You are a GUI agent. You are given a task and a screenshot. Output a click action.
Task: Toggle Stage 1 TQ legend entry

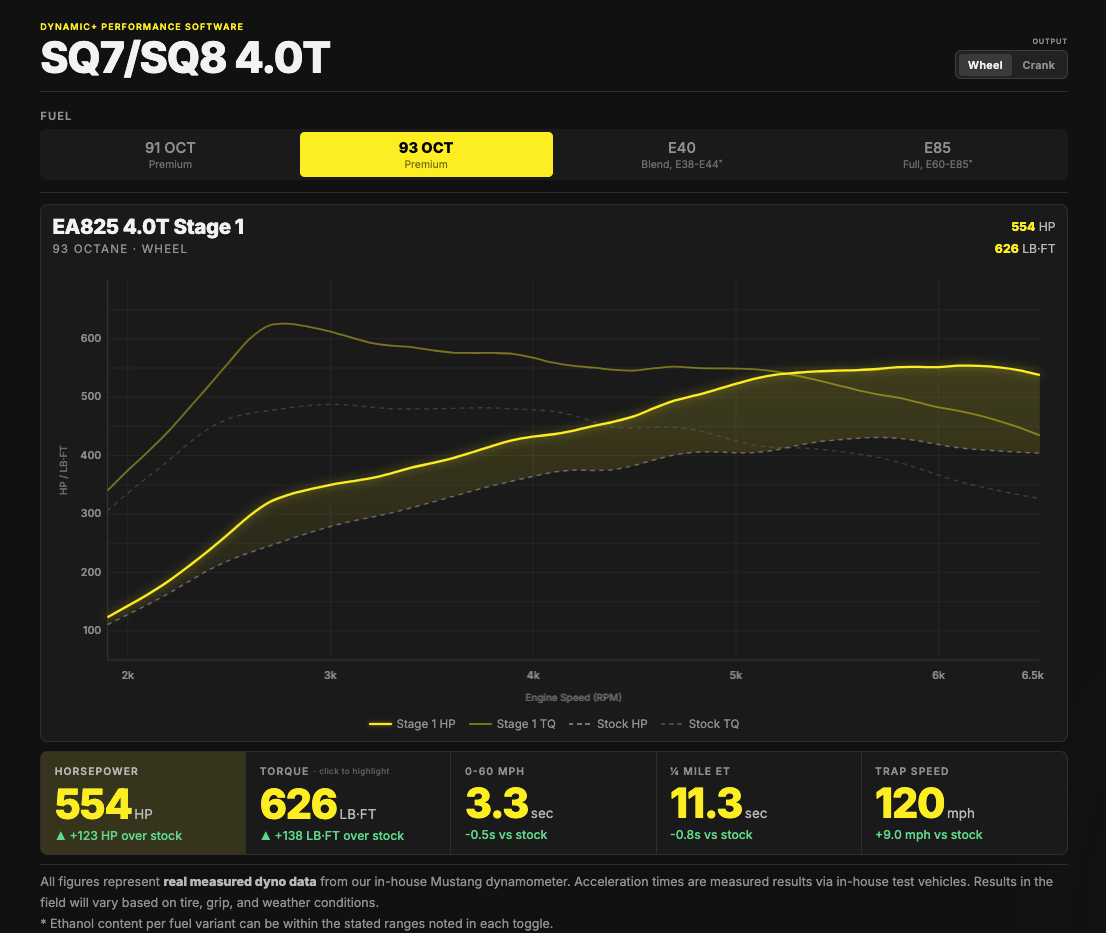point(513,724)
